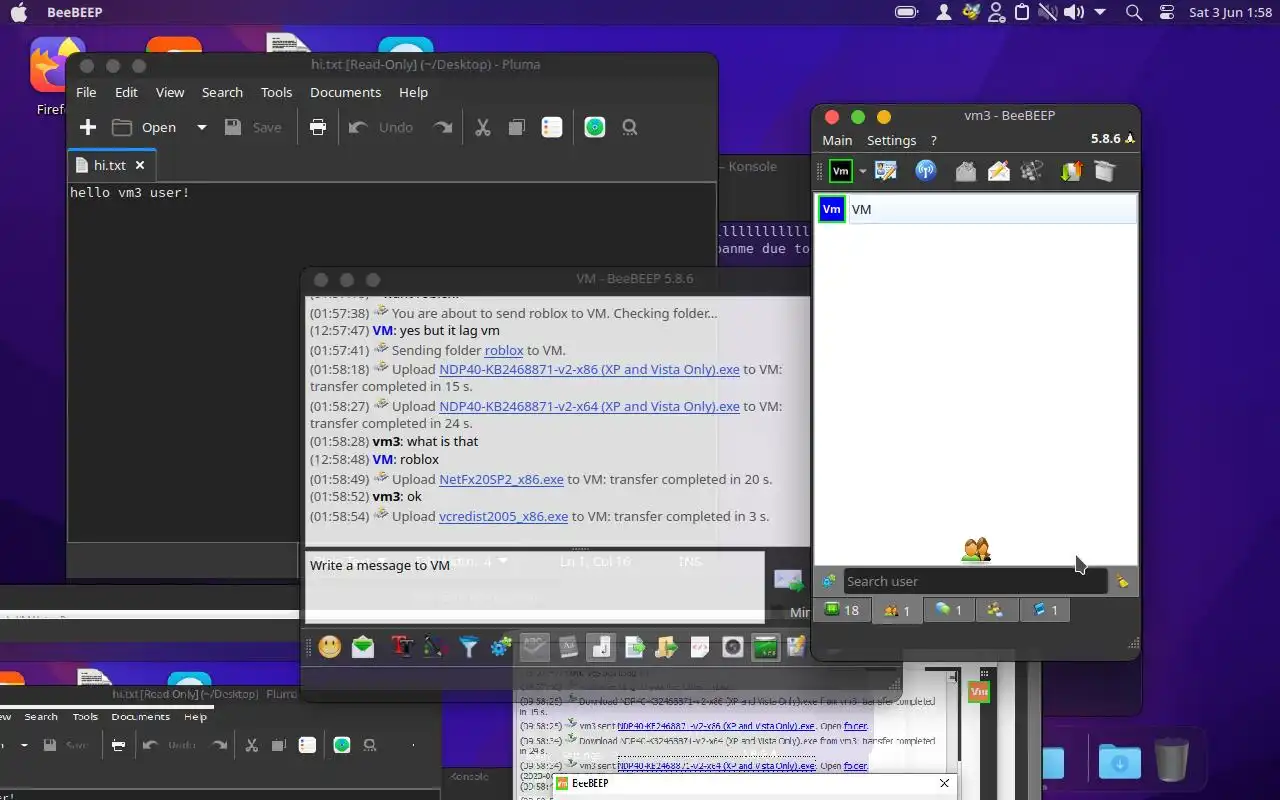Click the code snippet icon in chat toolbar
This screenshot has width=1280, height=800.
700,647
